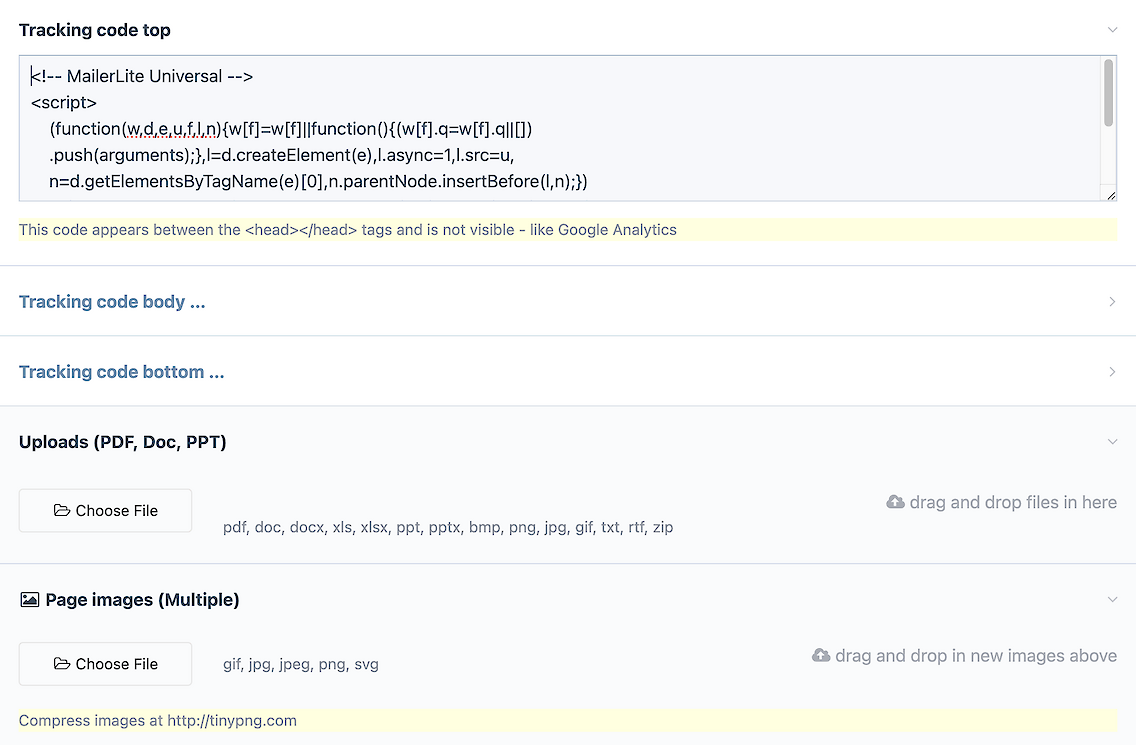
Task: Collapse the Uploads section with its chevron
Action: click(1112, 442)
